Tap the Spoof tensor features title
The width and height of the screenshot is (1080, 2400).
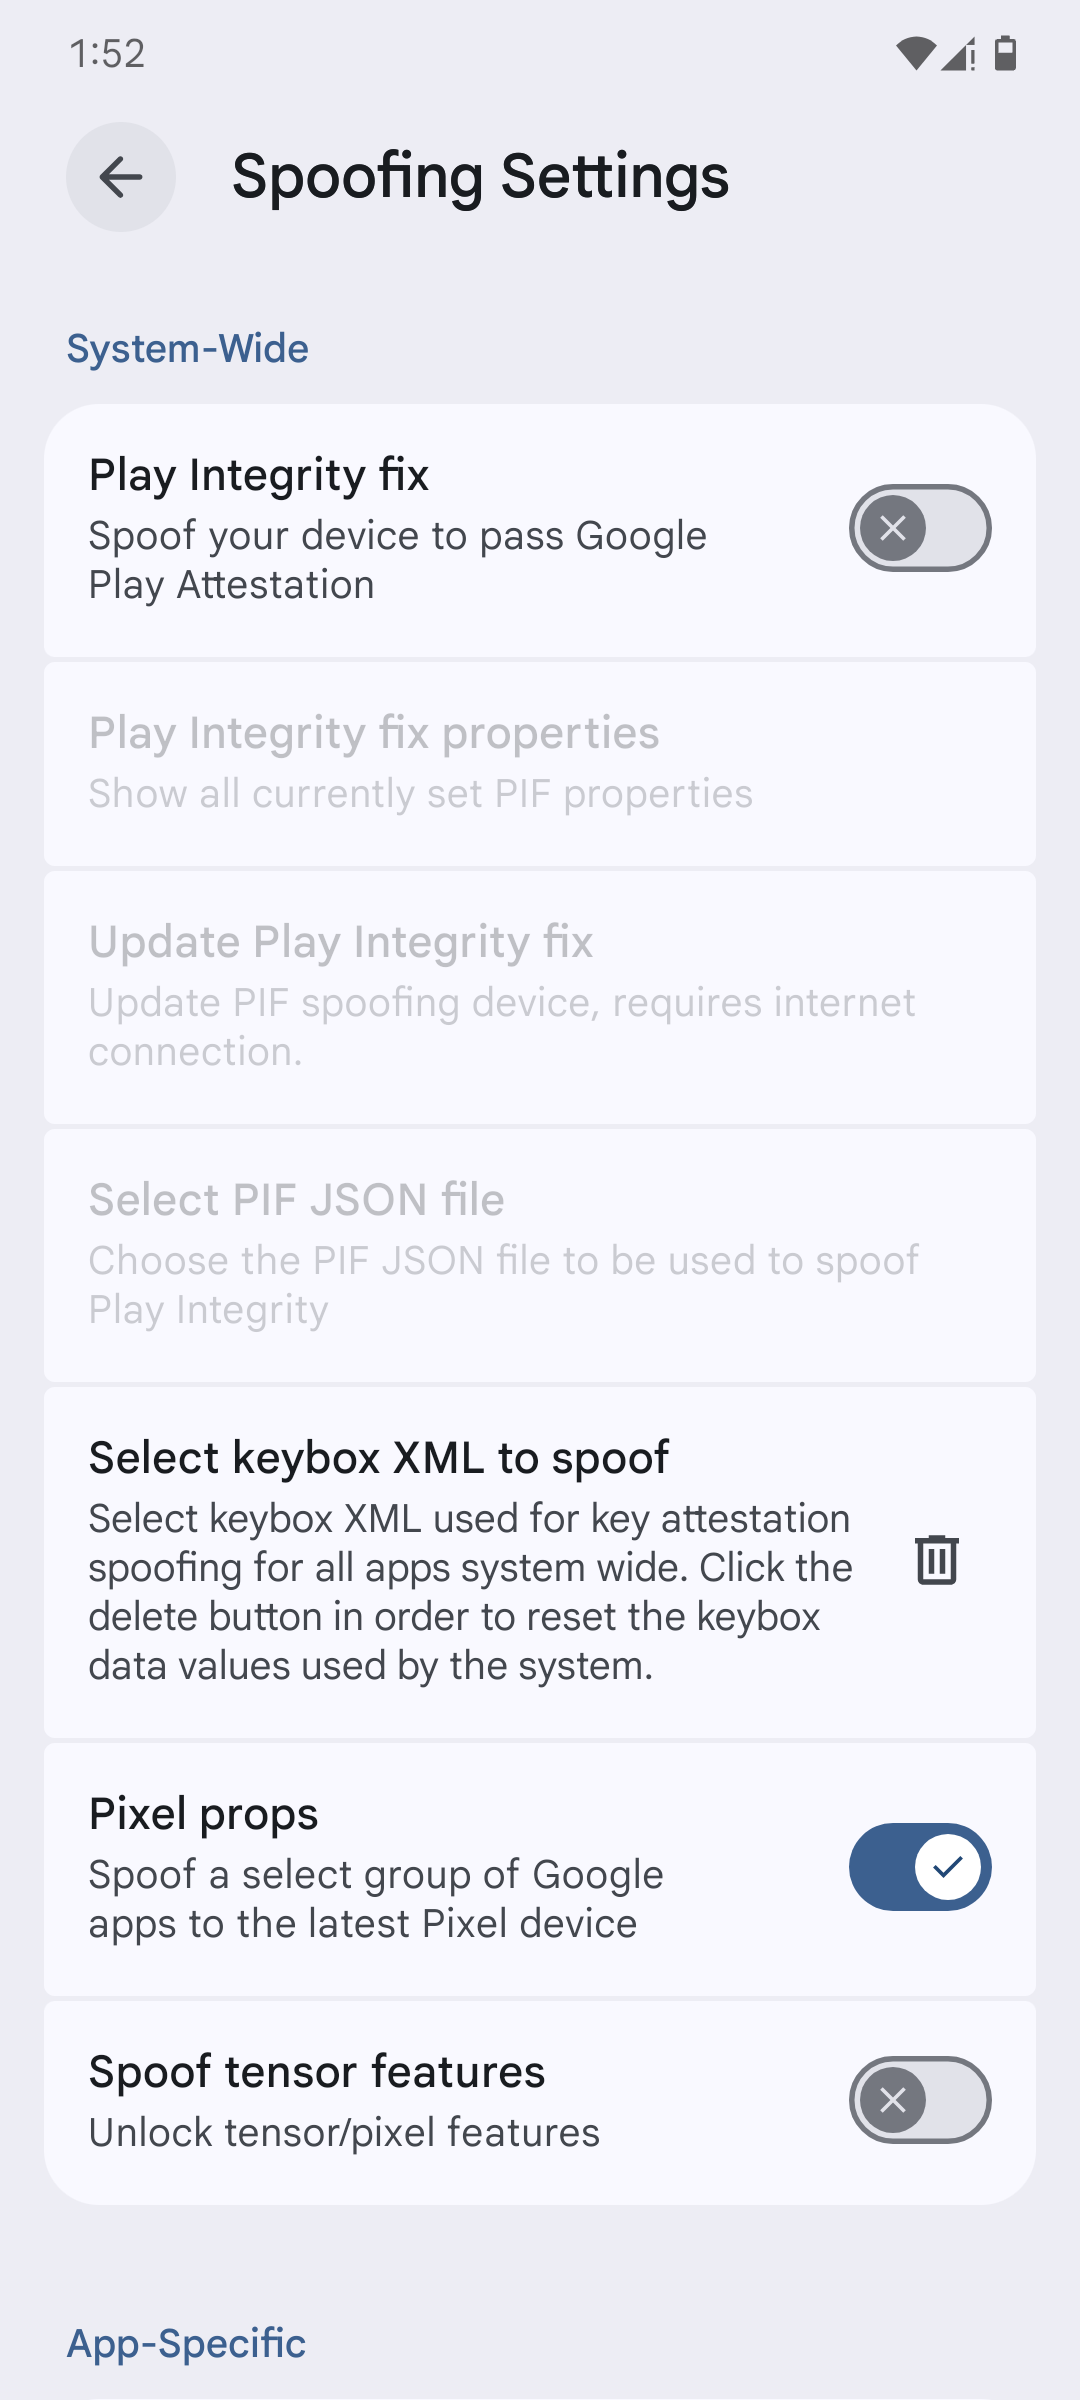click(317, 2072)
